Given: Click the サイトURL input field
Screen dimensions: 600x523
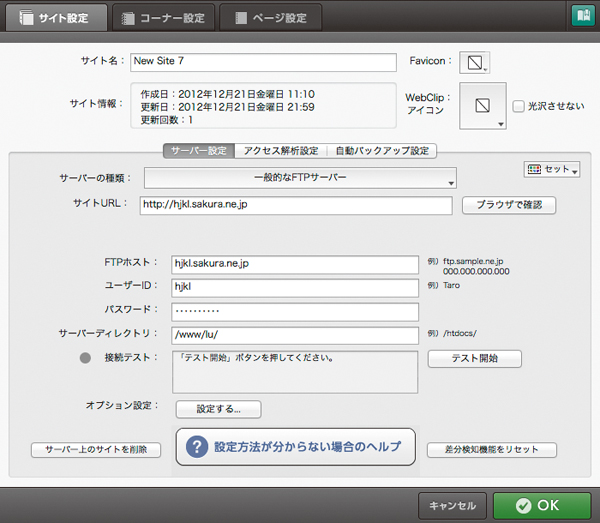Looking at the screenshot, I should [x=296, y=205].
